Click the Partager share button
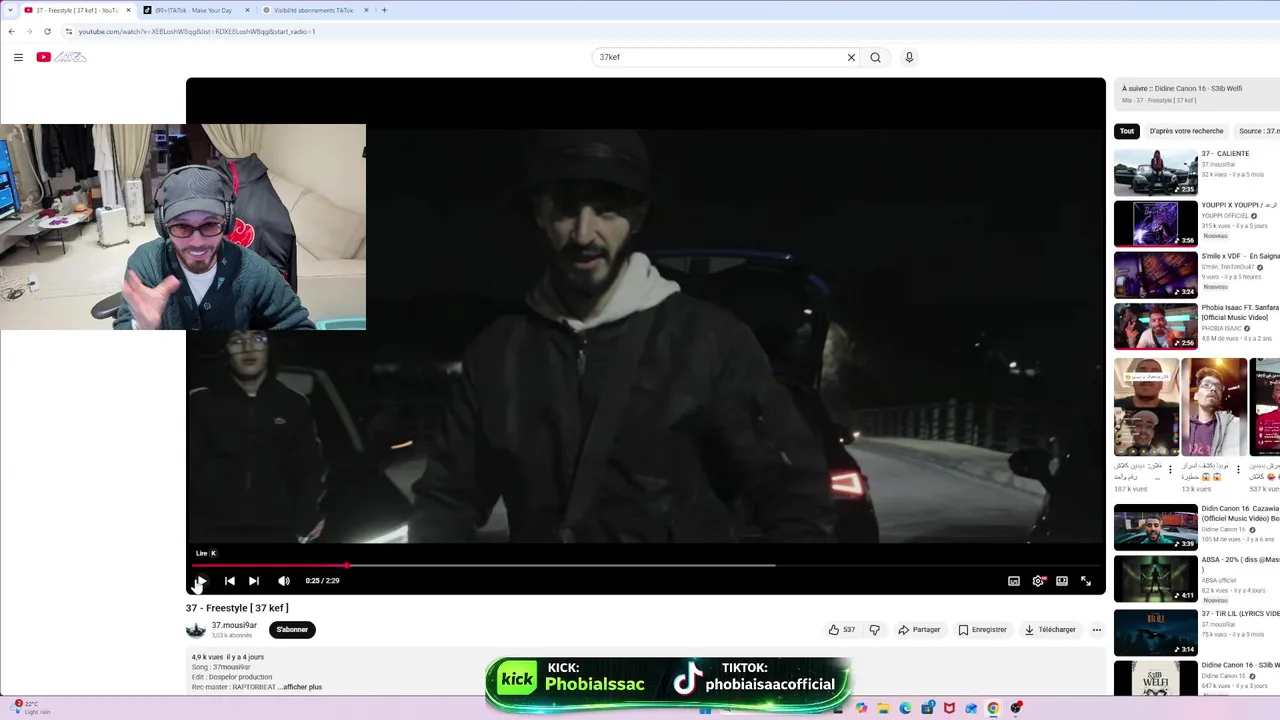 [919, 630]
